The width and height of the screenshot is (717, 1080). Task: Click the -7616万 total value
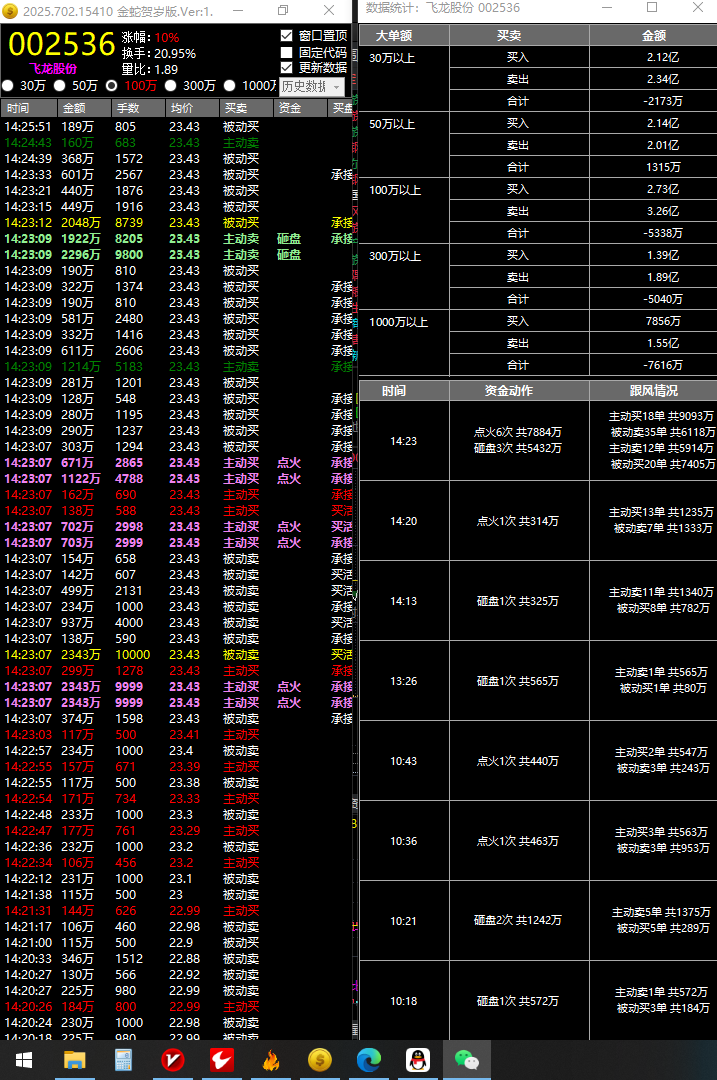coord(663,365)
